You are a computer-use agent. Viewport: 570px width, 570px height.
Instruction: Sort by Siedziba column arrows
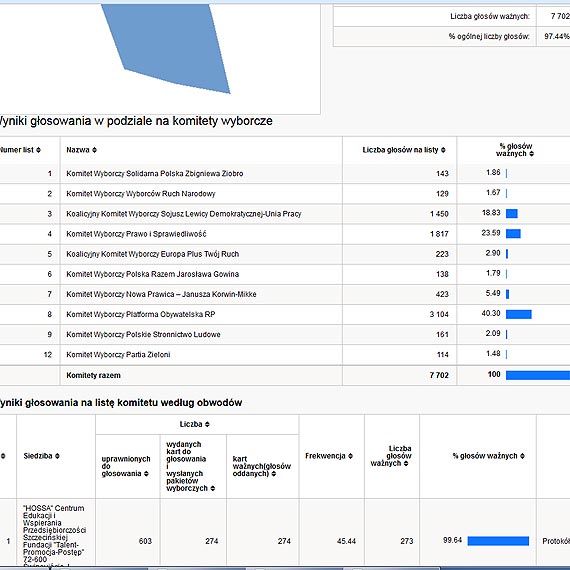coord(57,456)
